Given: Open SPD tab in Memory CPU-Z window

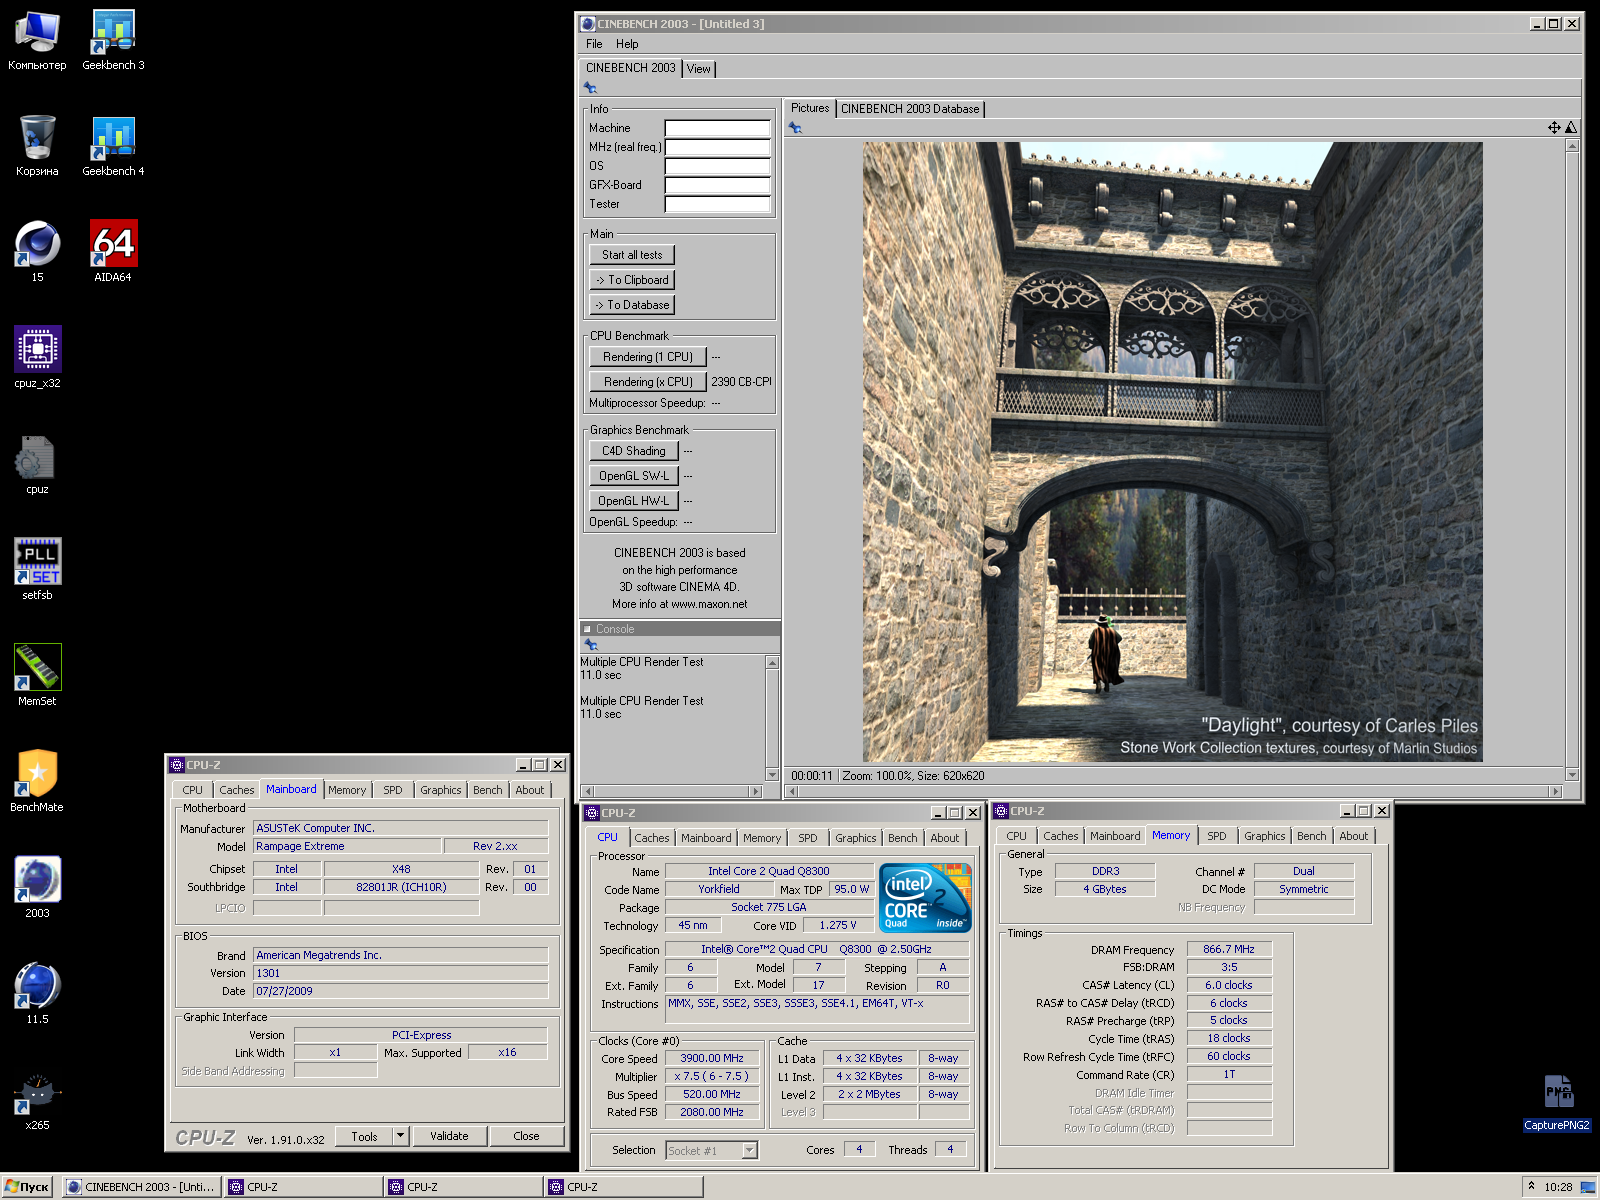Looking at the screenshot, I should pyautogui.click(x=1216, y=836).
